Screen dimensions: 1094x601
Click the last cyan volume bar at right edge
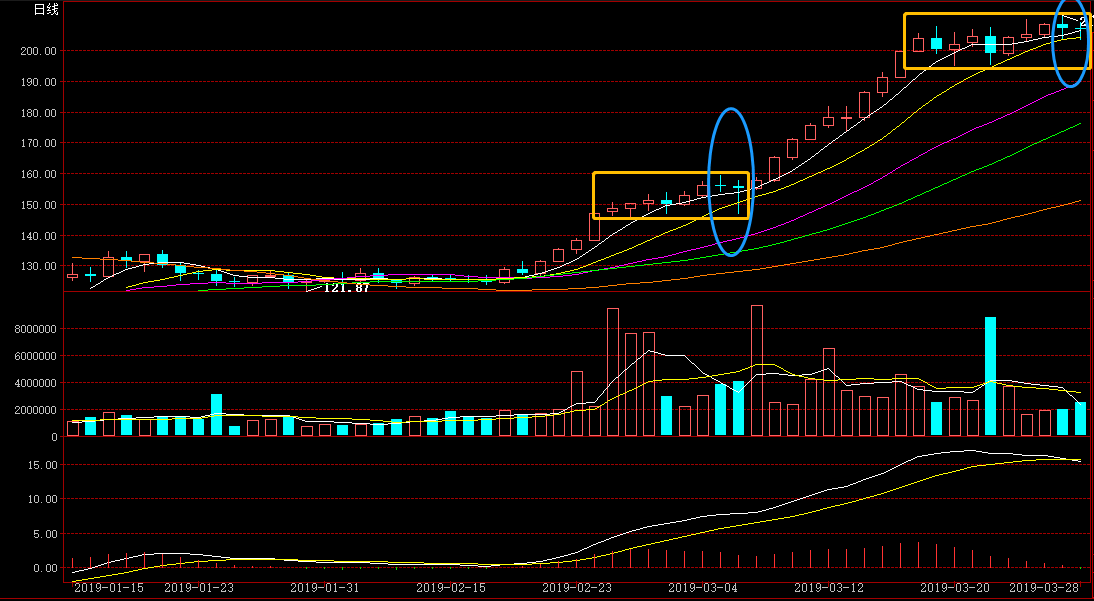click(x=1080, y=419)
